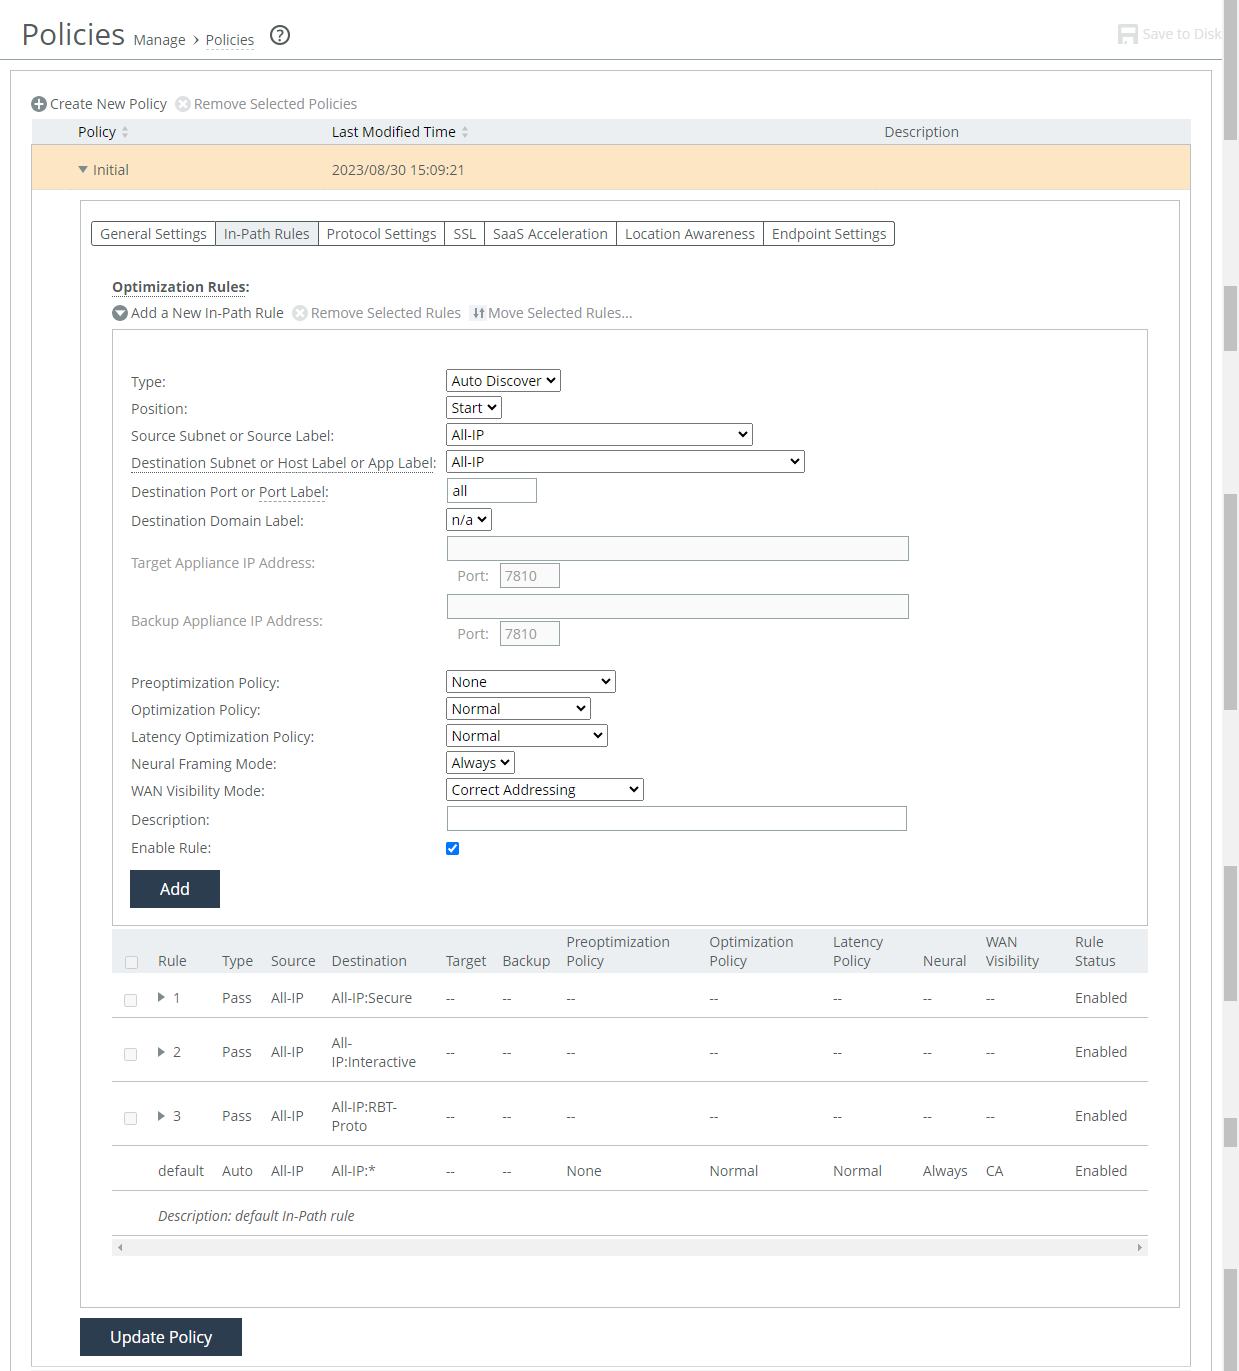Click the Add a New In-Path Rule icon
The height and width of the screenshot is (1371, 1239).
coord(120,313)
